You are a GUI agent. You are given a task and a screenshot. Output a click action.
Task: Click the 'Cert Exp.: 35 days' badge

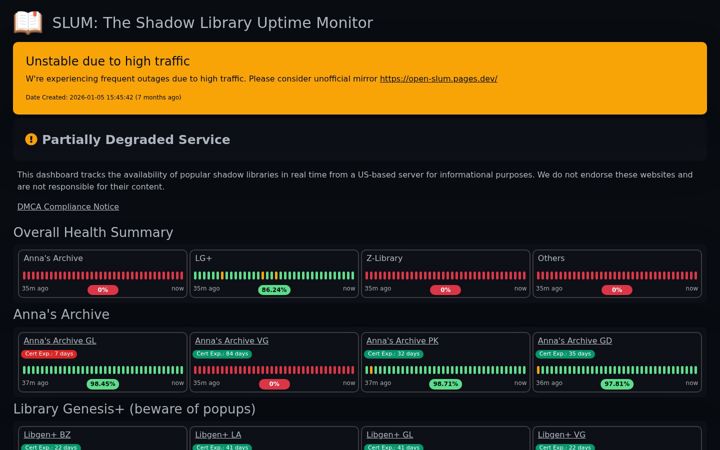point(565,354)
